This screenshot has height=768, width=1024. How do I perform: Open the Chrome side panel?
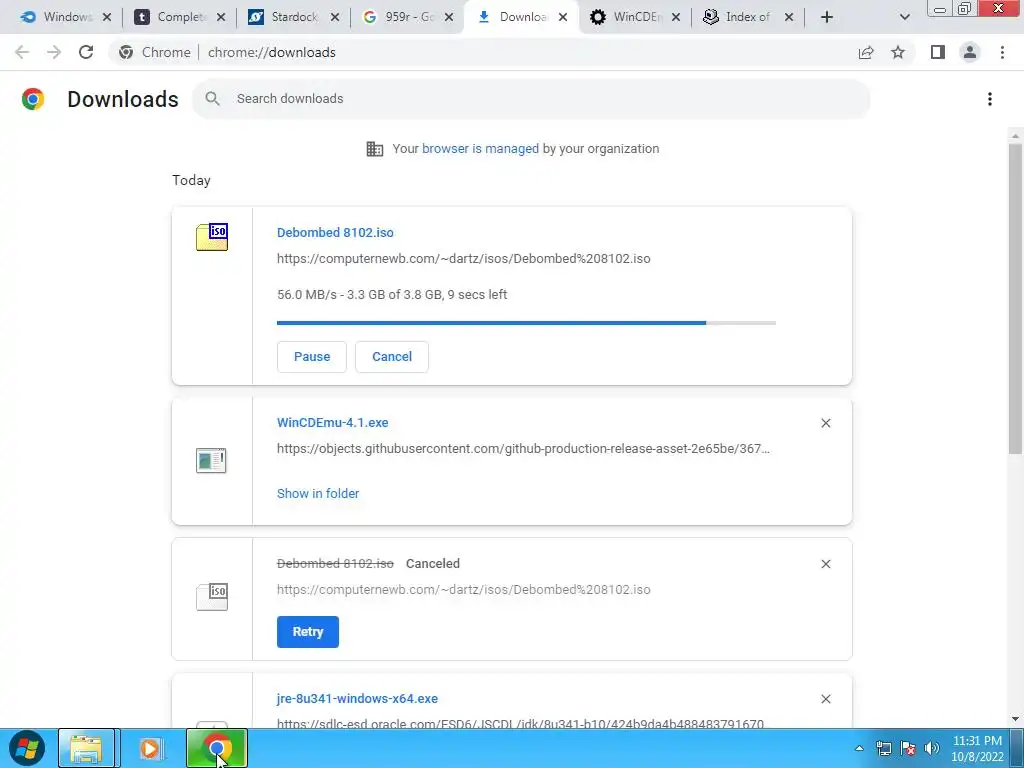[938, 52]
